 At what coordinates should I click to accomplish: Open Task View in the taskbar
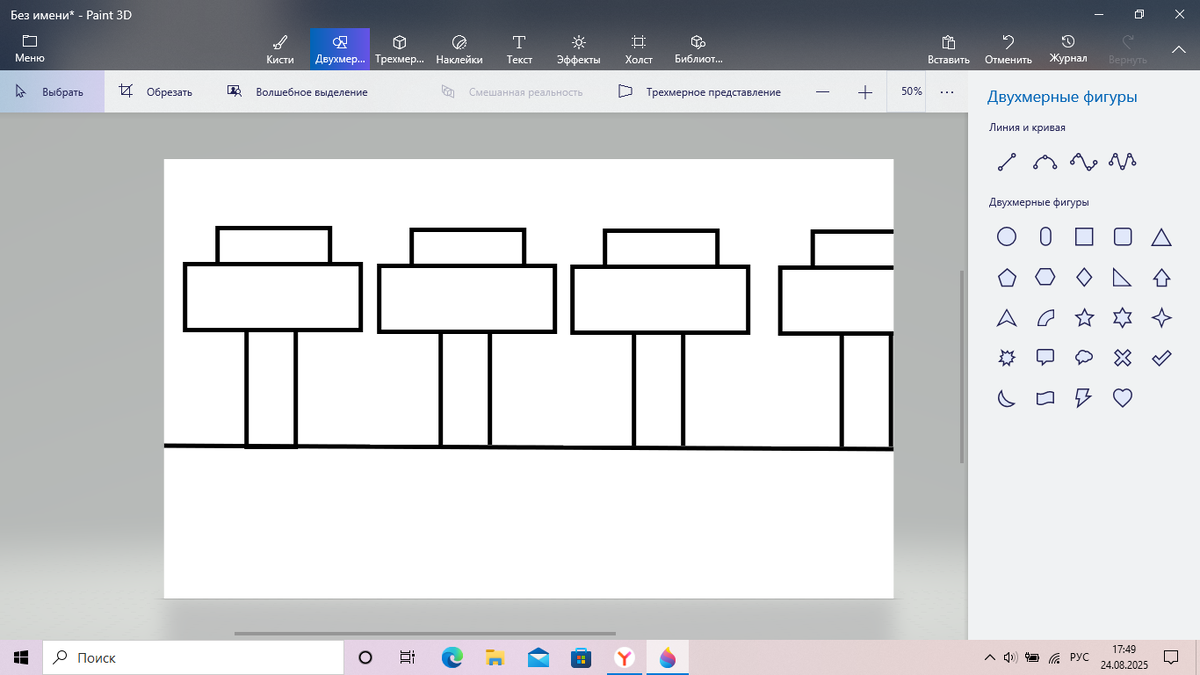(407, 657)
